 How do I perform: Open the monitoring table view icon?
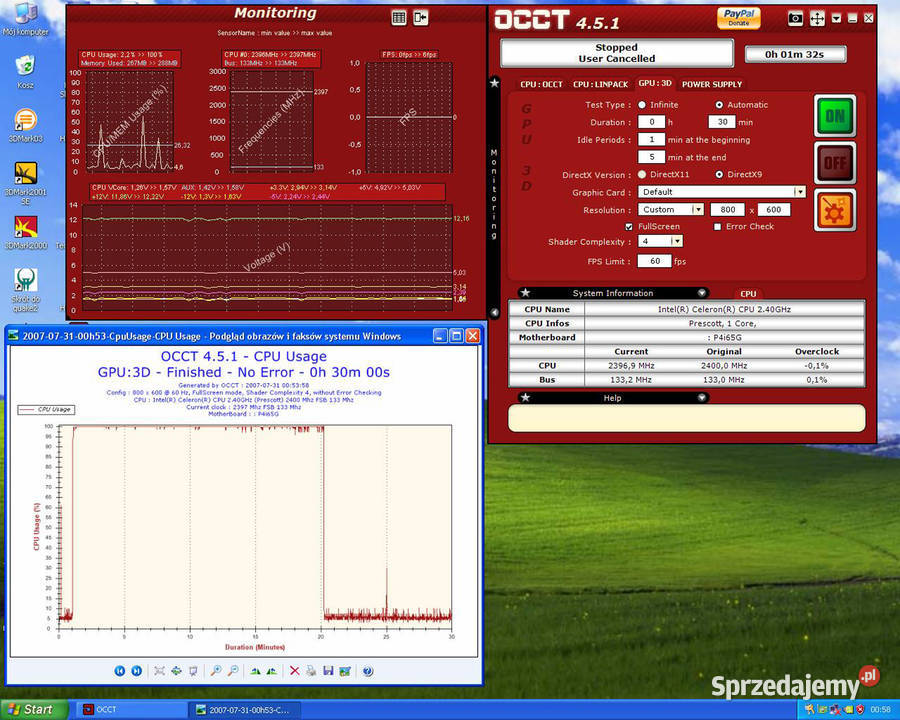399,17
